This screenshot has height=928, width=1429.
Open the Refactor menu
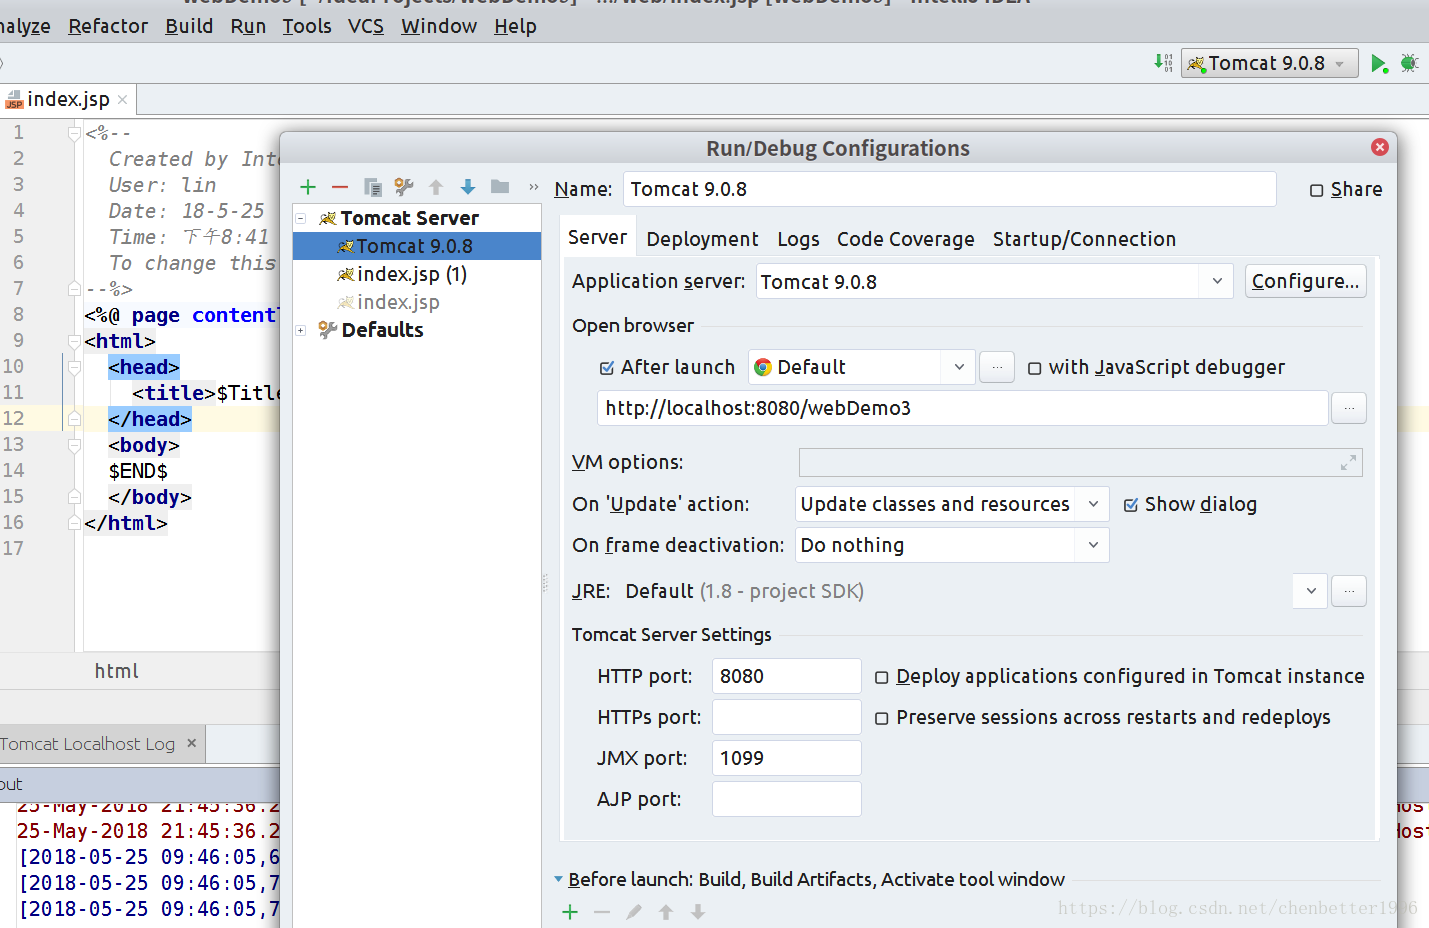coord(108,26)
